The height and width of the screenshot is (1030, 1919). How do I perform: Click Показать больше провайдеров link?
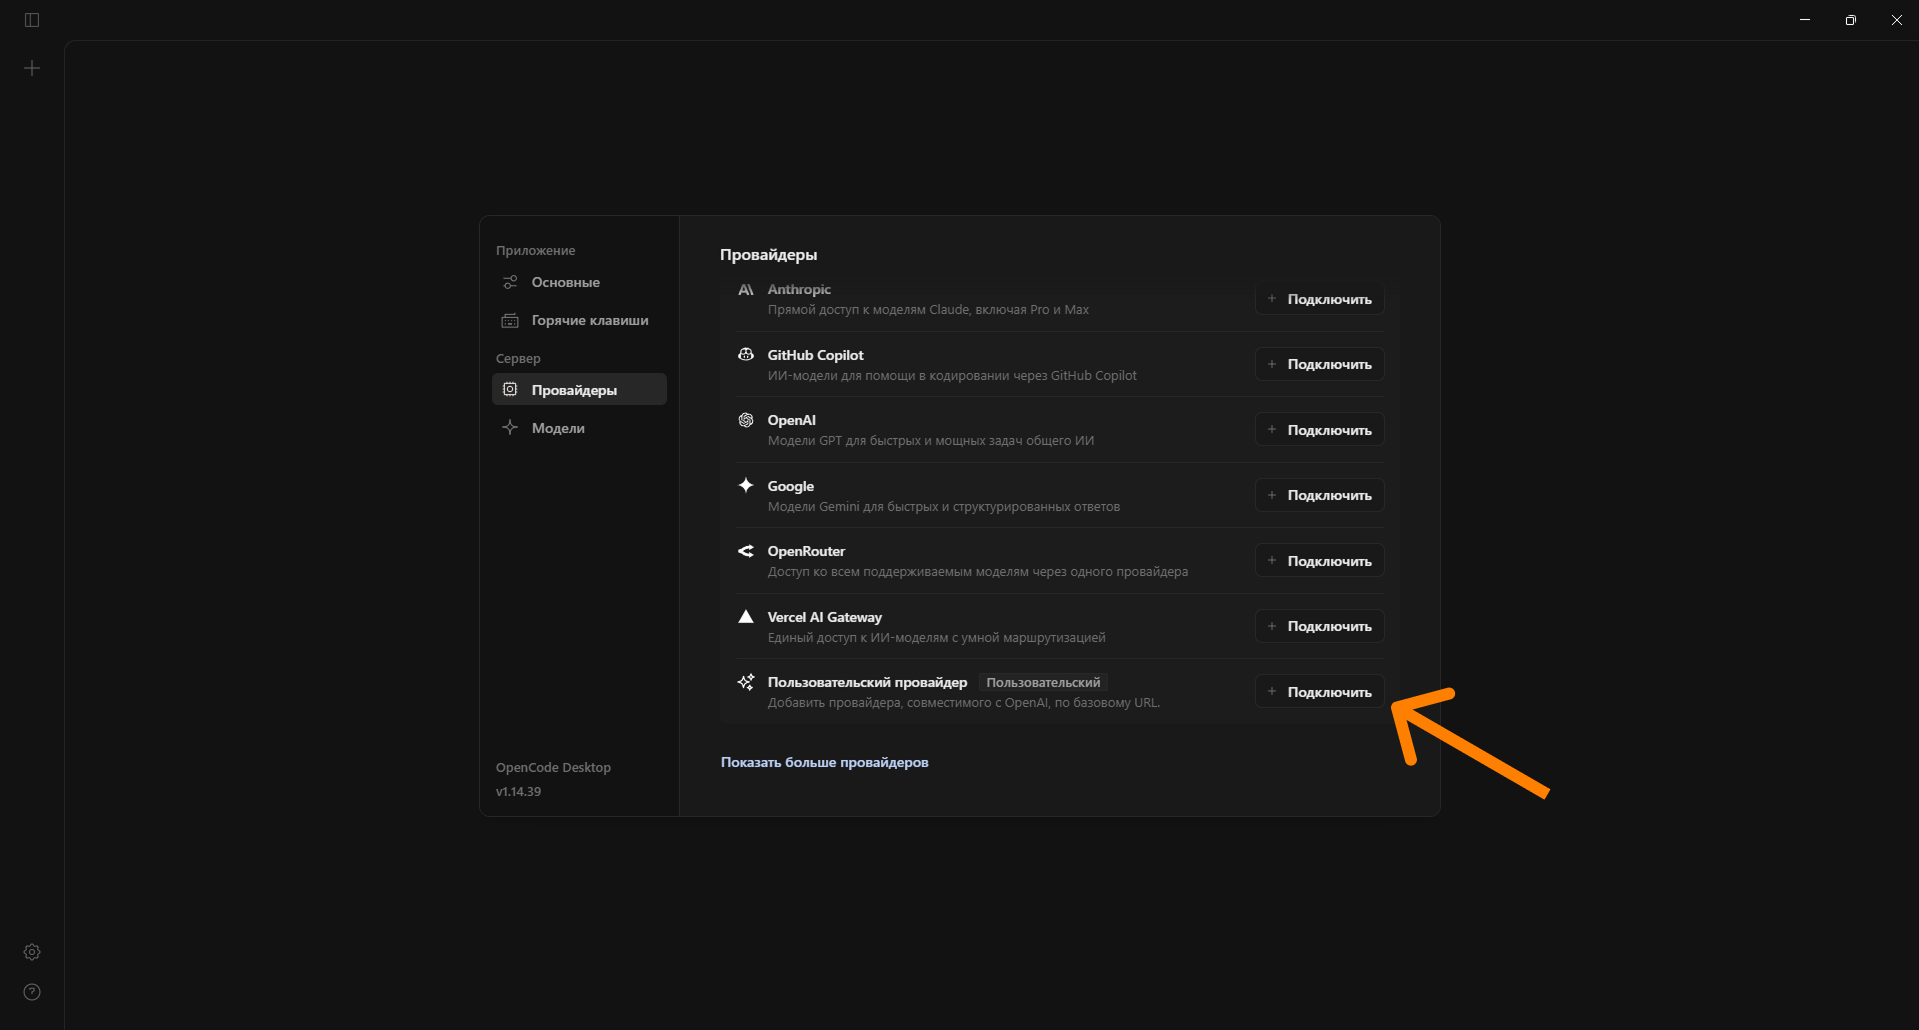point(825,762)
